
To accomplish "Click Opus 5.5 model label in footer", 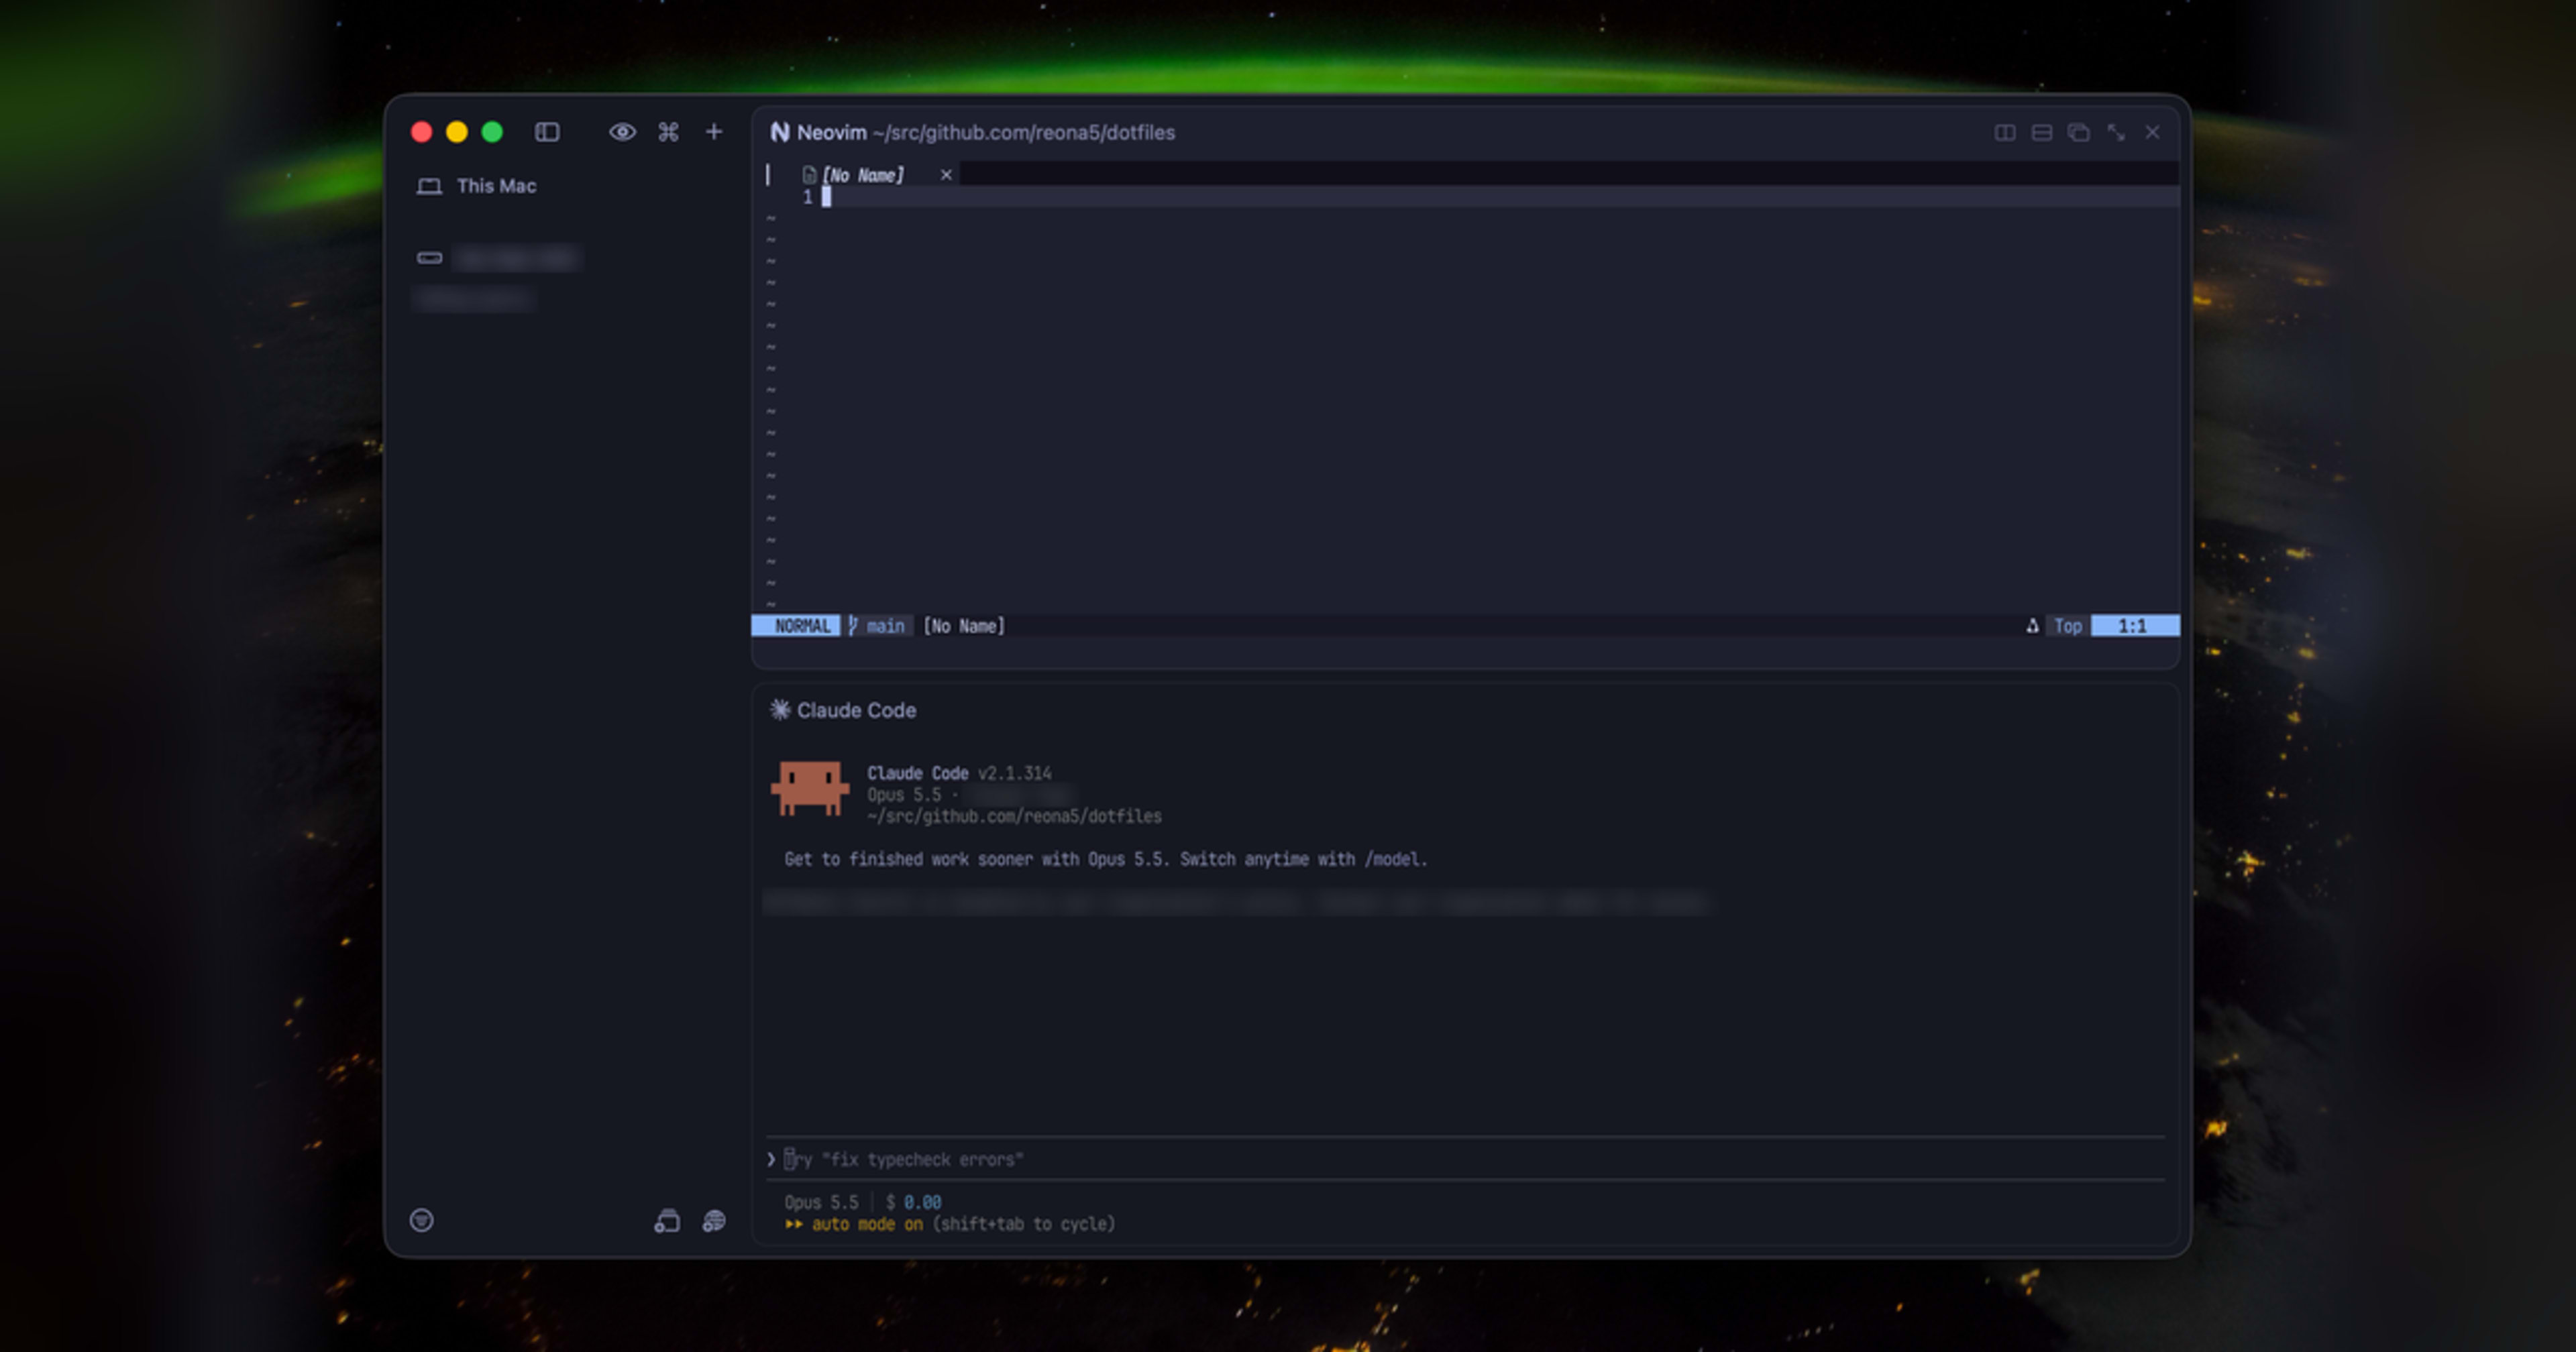I will pos(821,1202).
